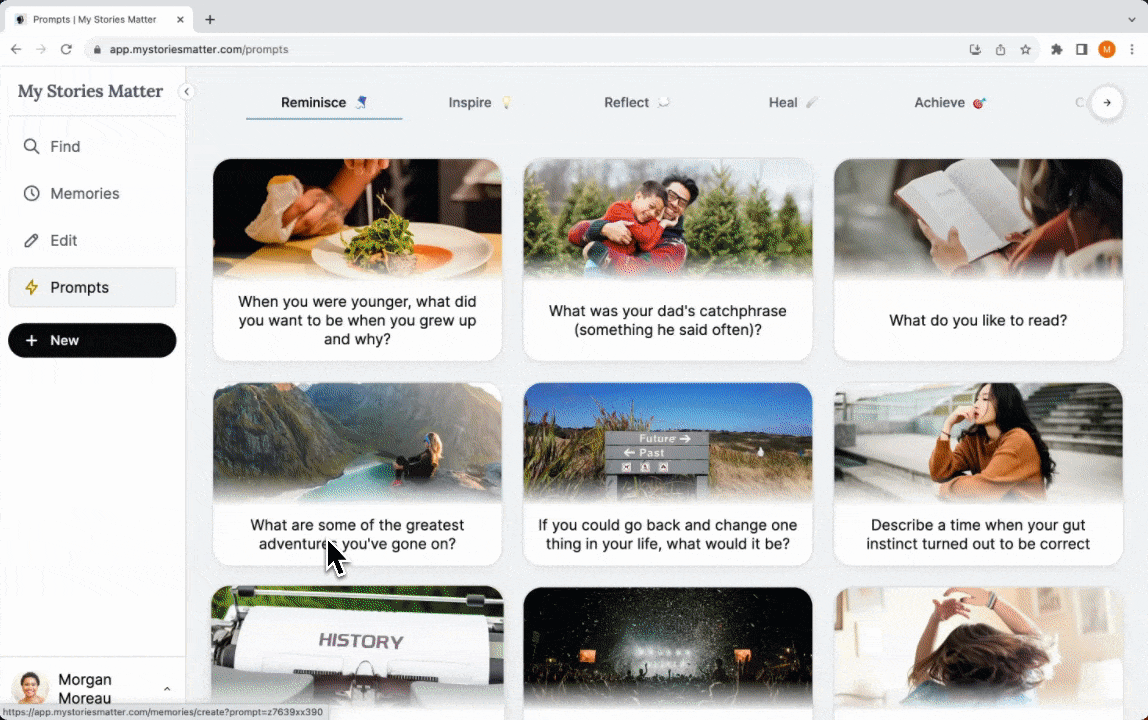Click the plated food photo thumbnail
Screen dimensions: 1148x720
tap(357, 218)
